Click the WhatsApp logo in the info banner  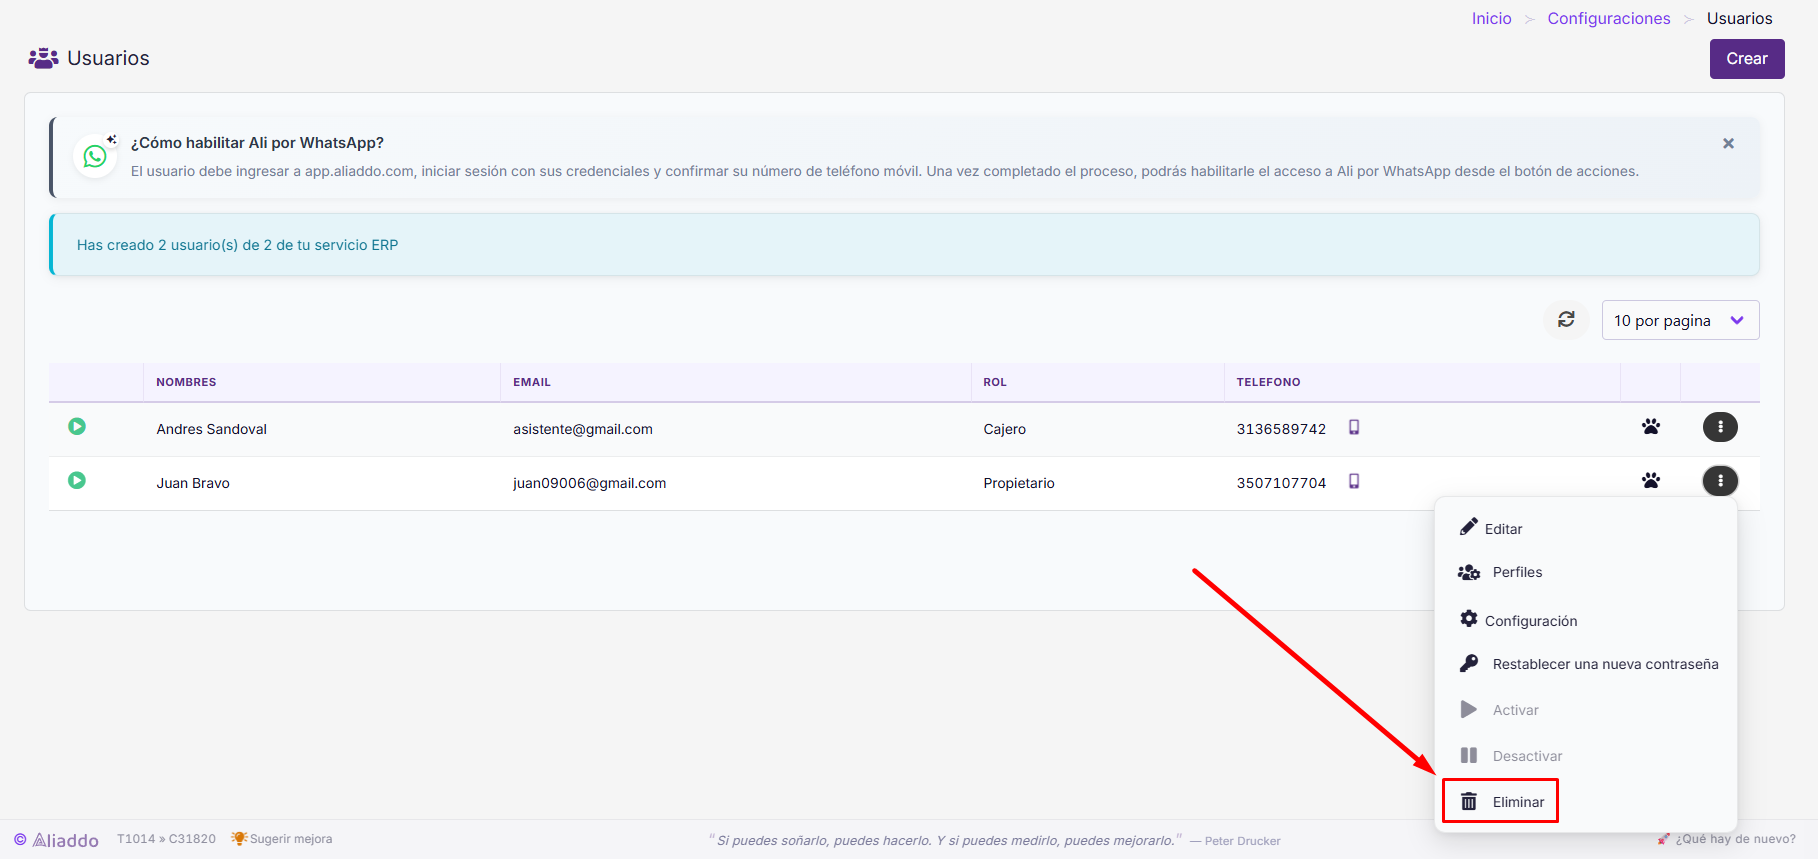click(x=95, y=157)
